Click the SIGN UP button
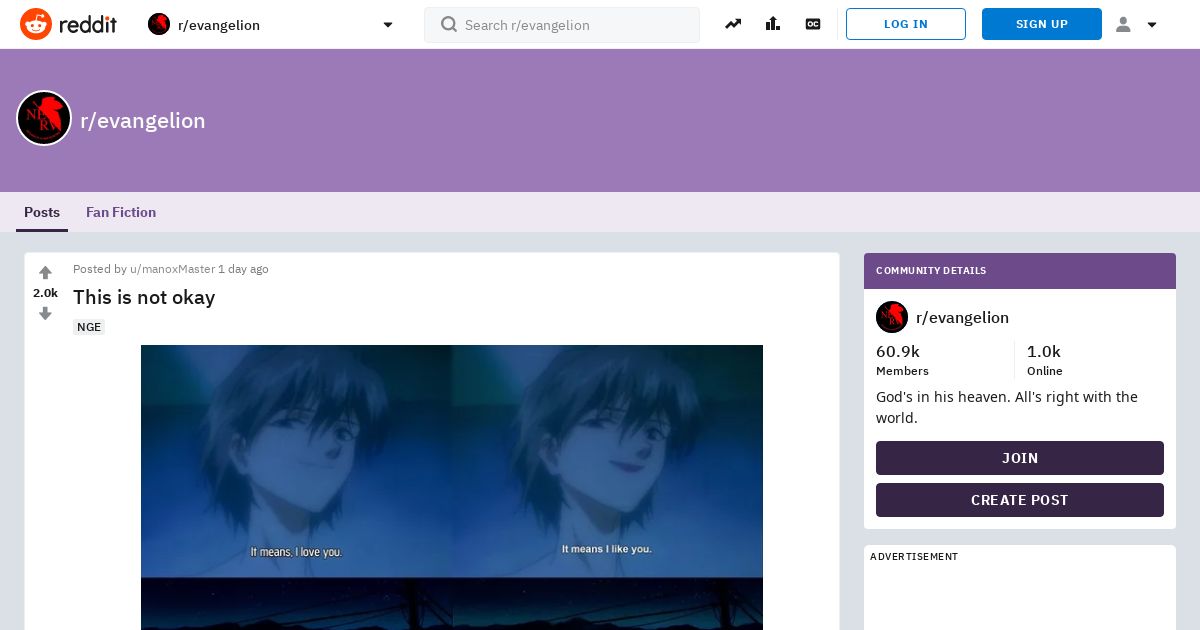Viewport: 1200px width, 630px height. pos(1042,24)
